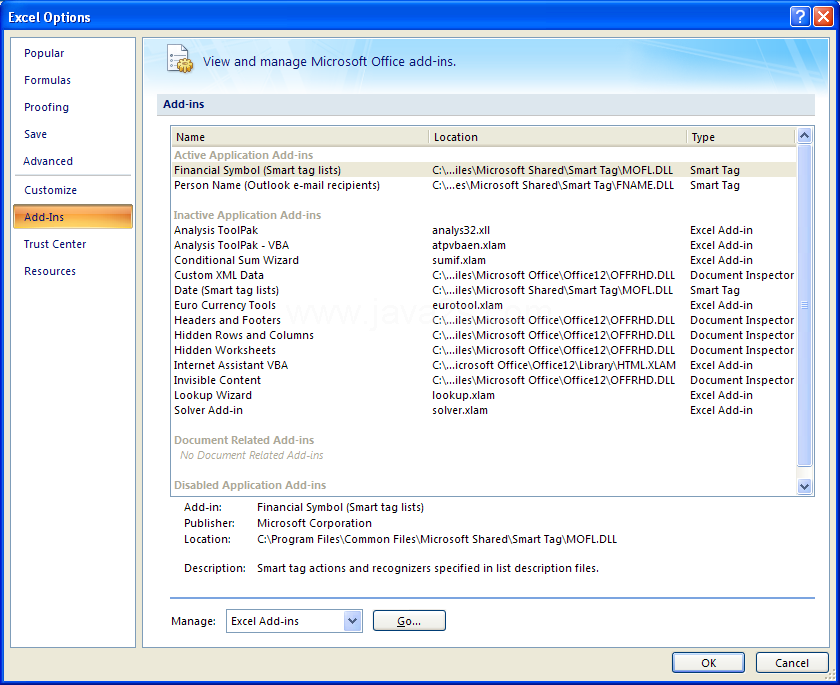Click the analys32.xll location cell

pos(461,230)
